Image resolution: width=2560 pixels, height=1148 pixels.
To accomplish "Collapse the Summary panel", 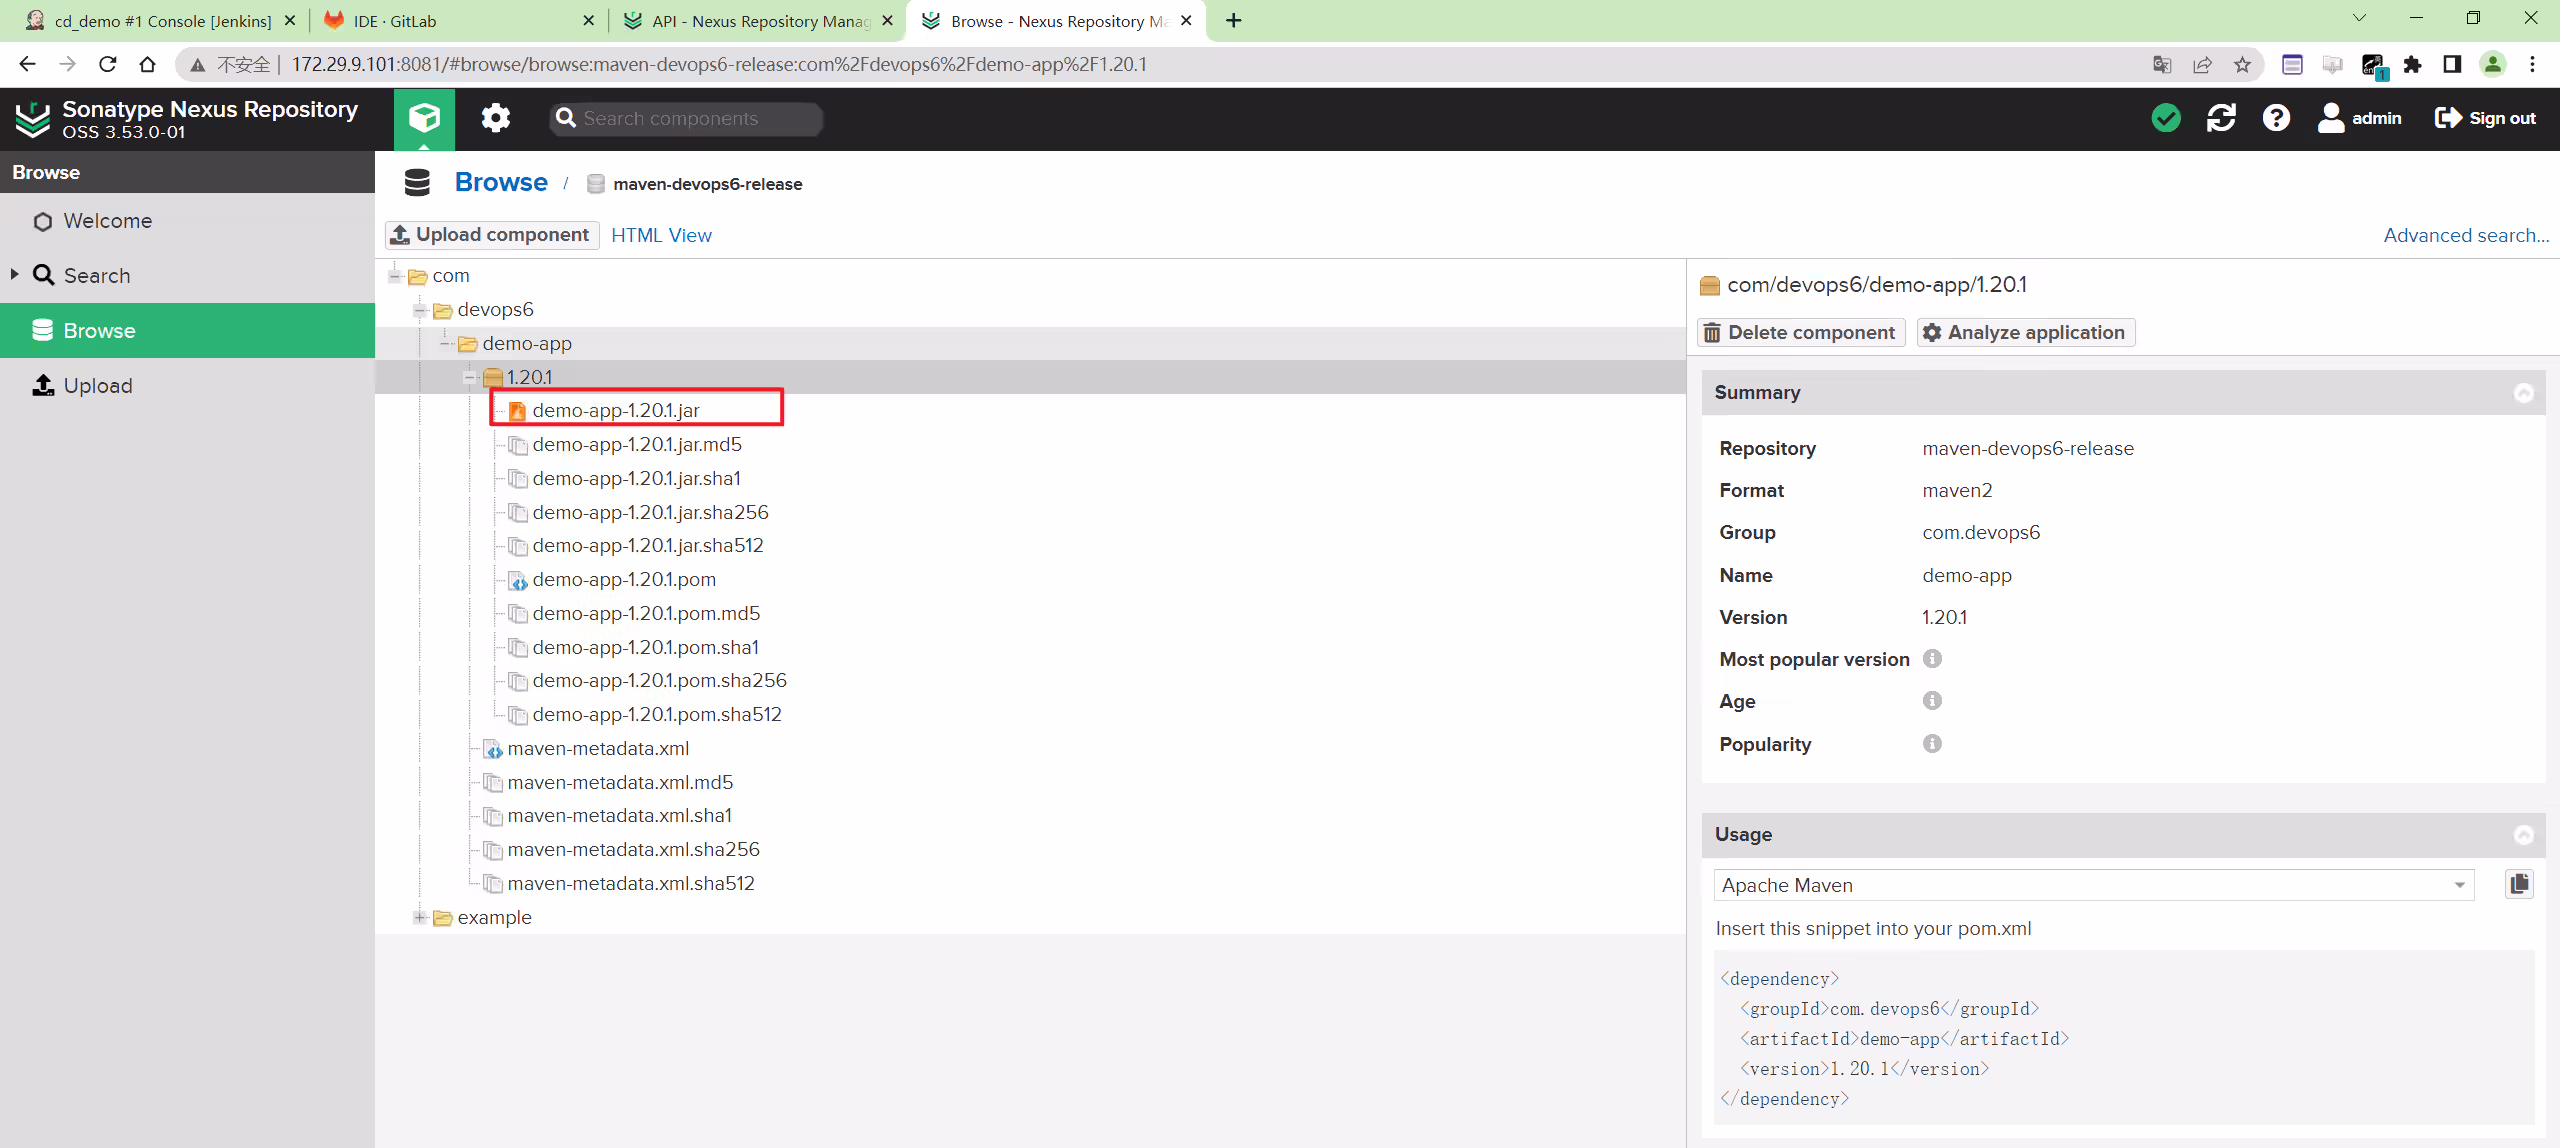I will click(x=2523, y=393).
